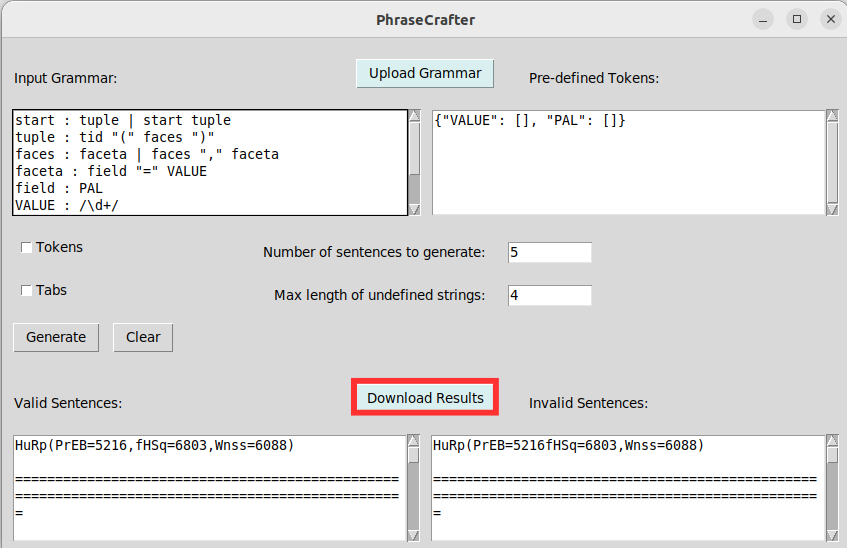Toggle the Tabs checkbox

pyautogui.click(x=27, y=291)
